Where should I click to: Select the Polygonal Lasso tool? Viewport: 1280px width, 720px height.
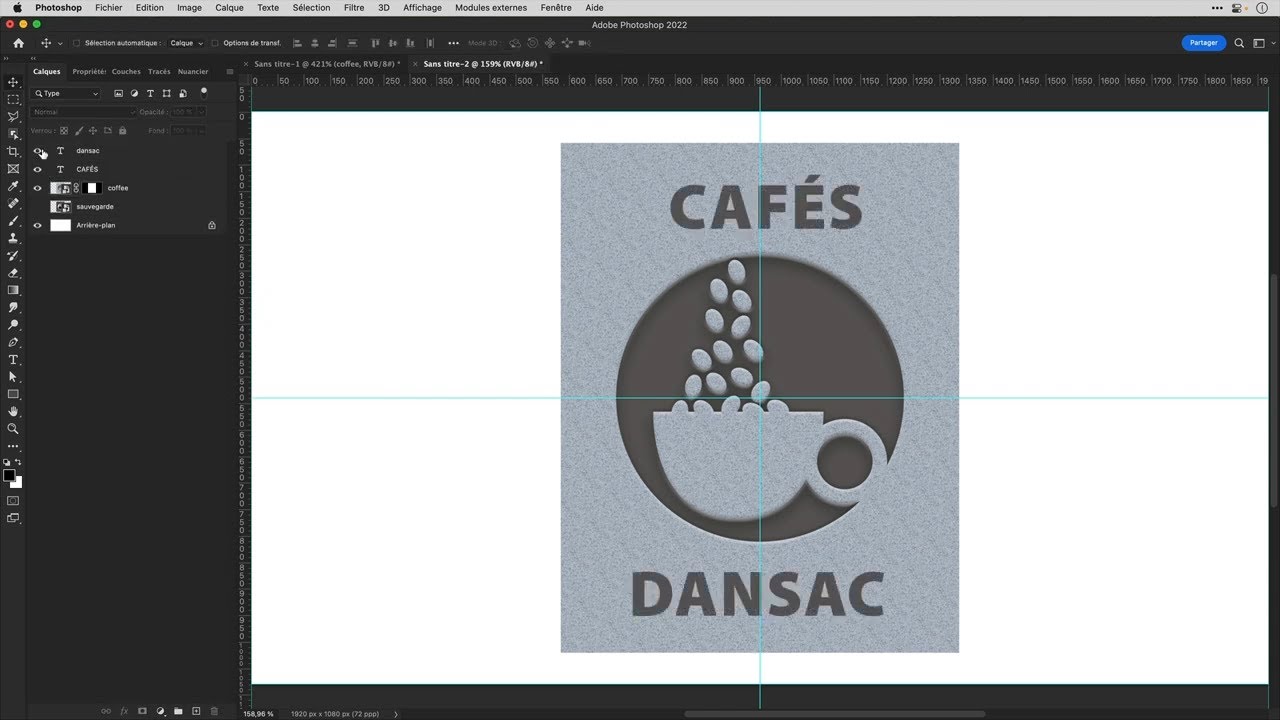click(x=13, y=117)
